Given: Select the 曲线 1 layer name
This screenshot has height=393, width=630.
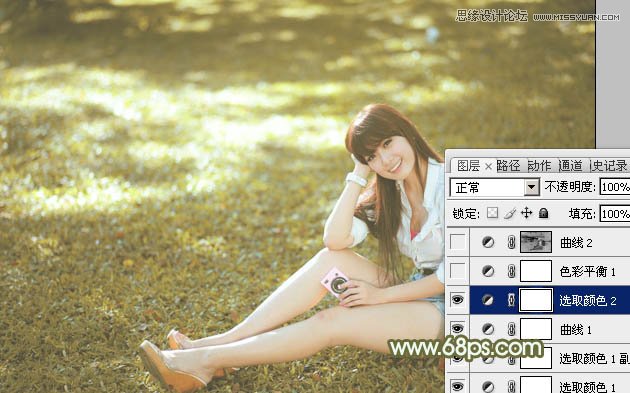Looking at the screenshot, I should click(576, 330).
